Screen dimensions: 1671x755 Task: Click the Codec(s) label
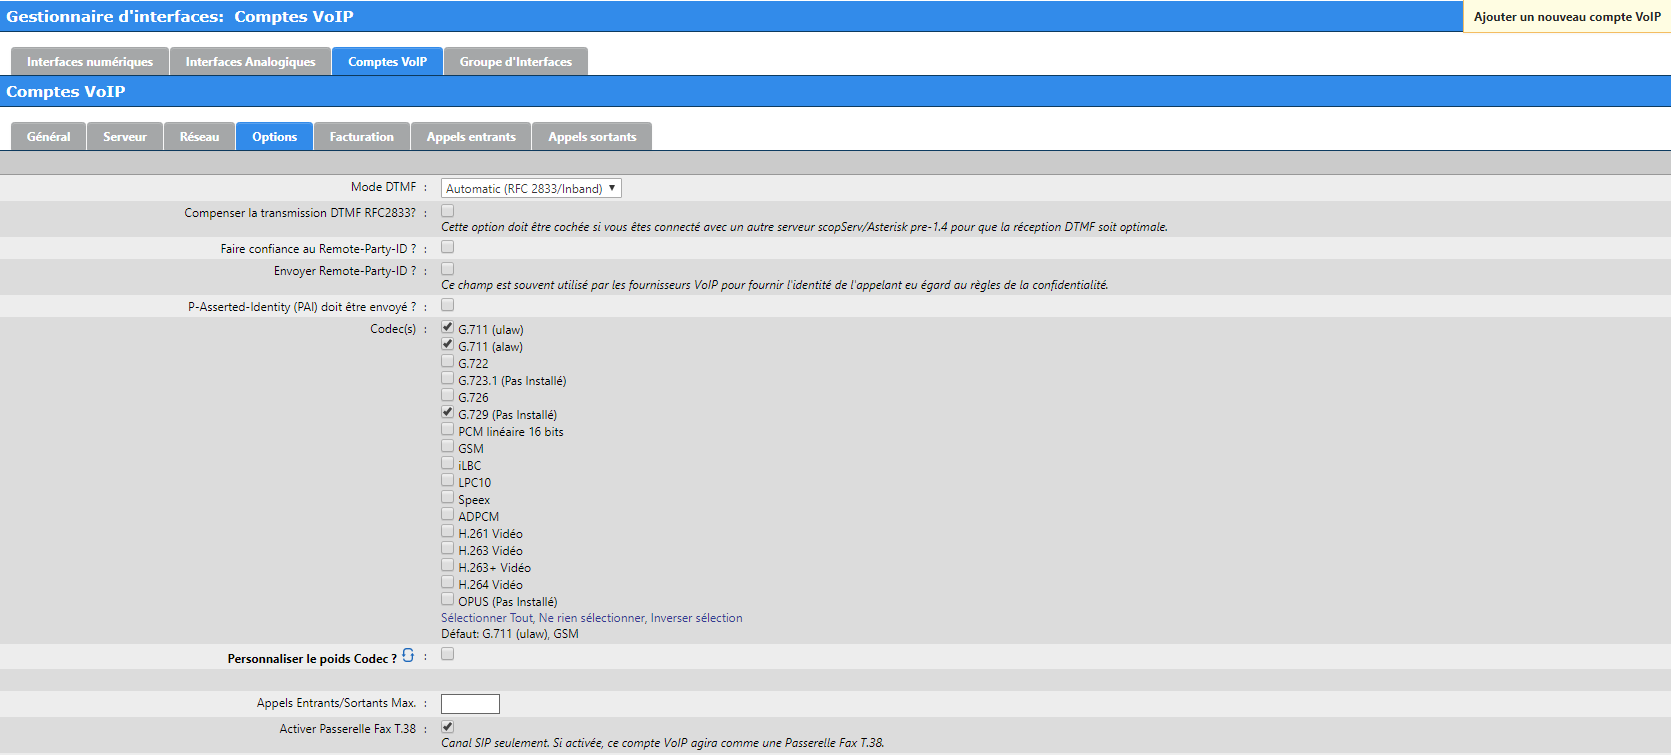tap(393, 329)
